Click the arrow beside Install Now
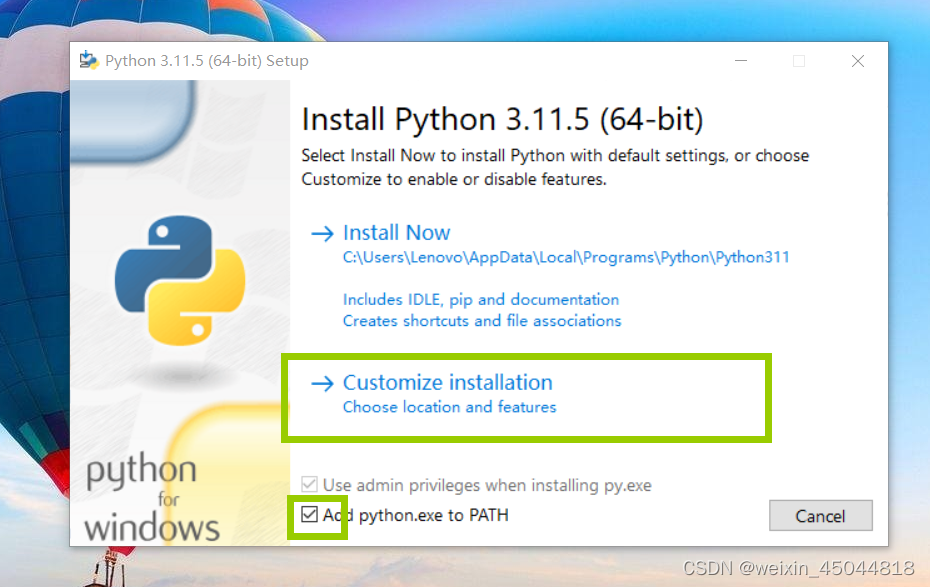Screen dimensions: 930x587 pyautogui.click(x=323, y=234)
